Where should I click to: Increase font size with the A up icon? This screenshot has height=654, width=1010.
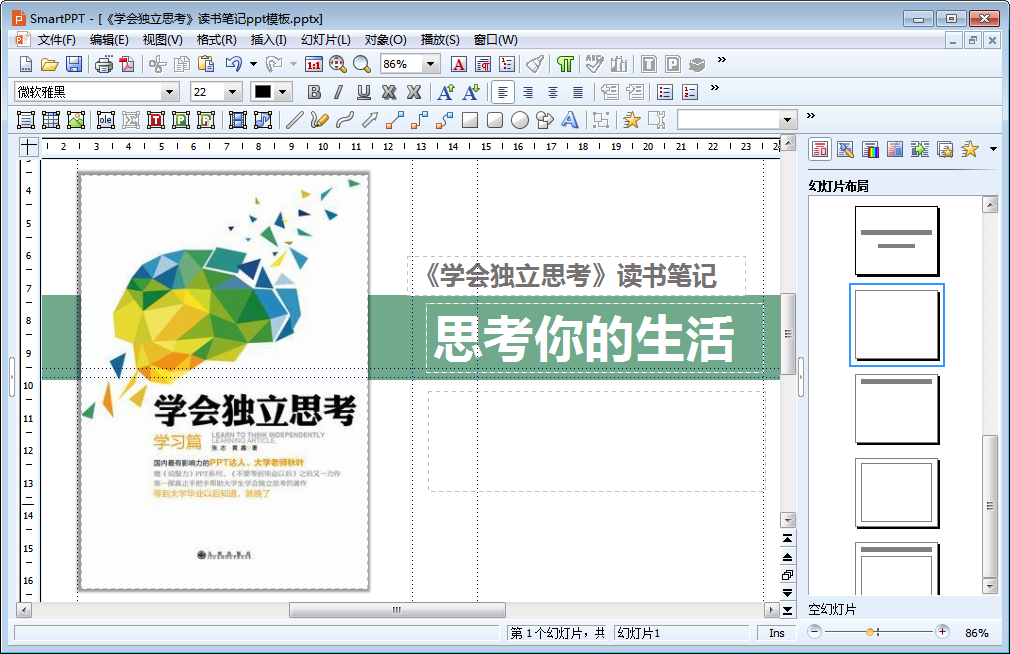click(446, 92)
